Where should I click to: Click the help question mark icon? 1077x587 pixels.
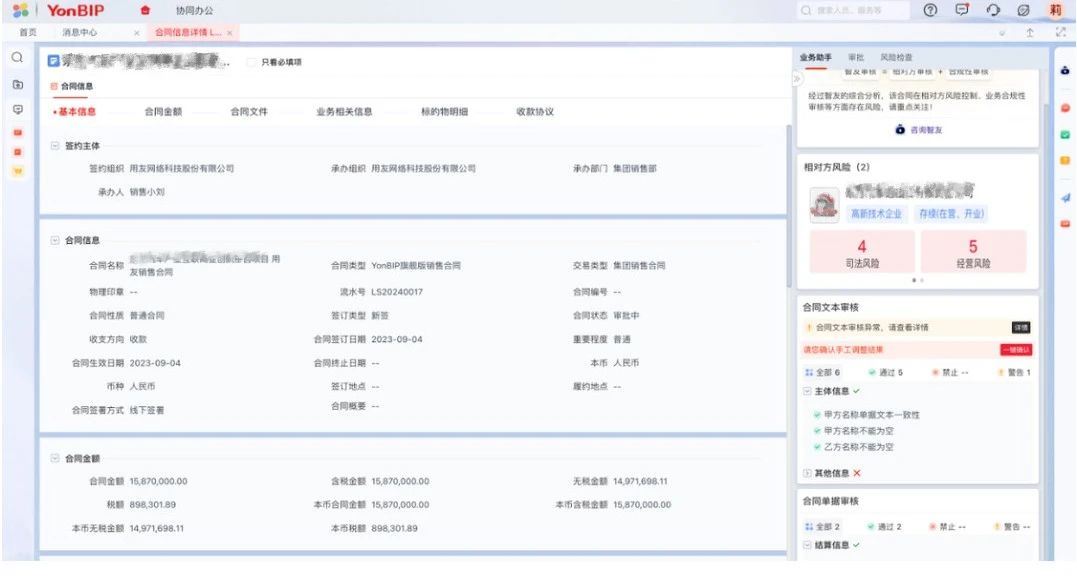coord(929,10)
